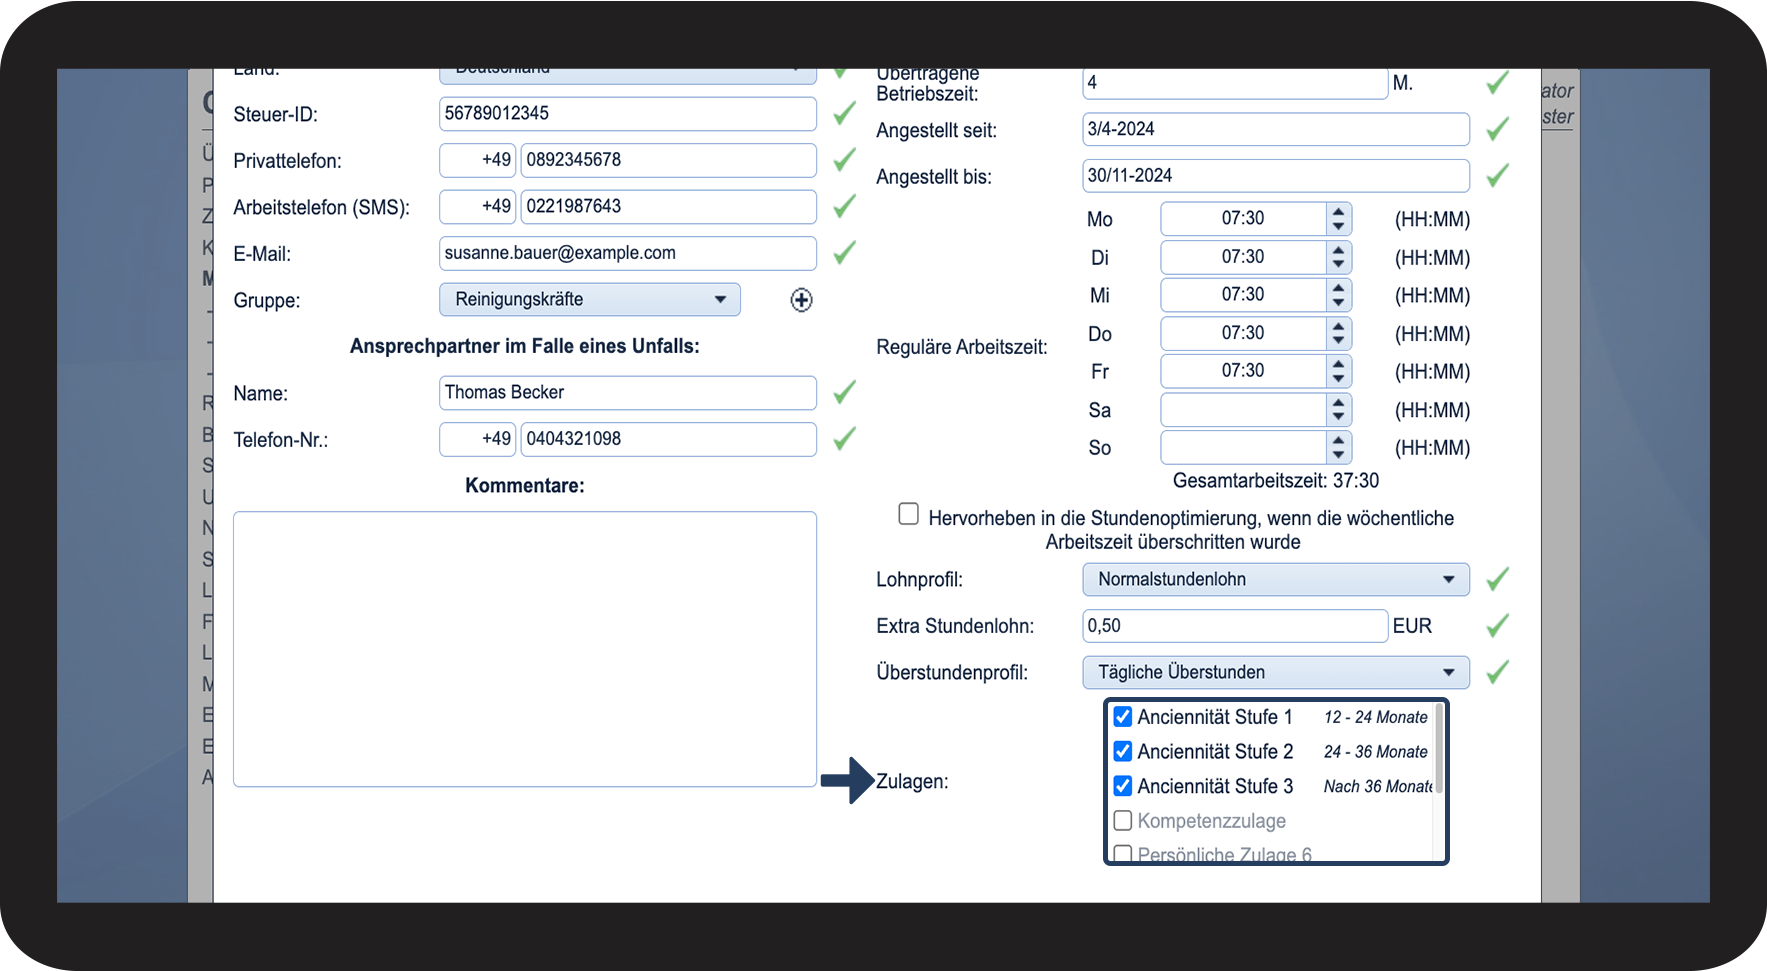This screenshot has height=971, width=1767.
Task: Click the checkmark beside Thomas Becker name
Action: (845, 392)
